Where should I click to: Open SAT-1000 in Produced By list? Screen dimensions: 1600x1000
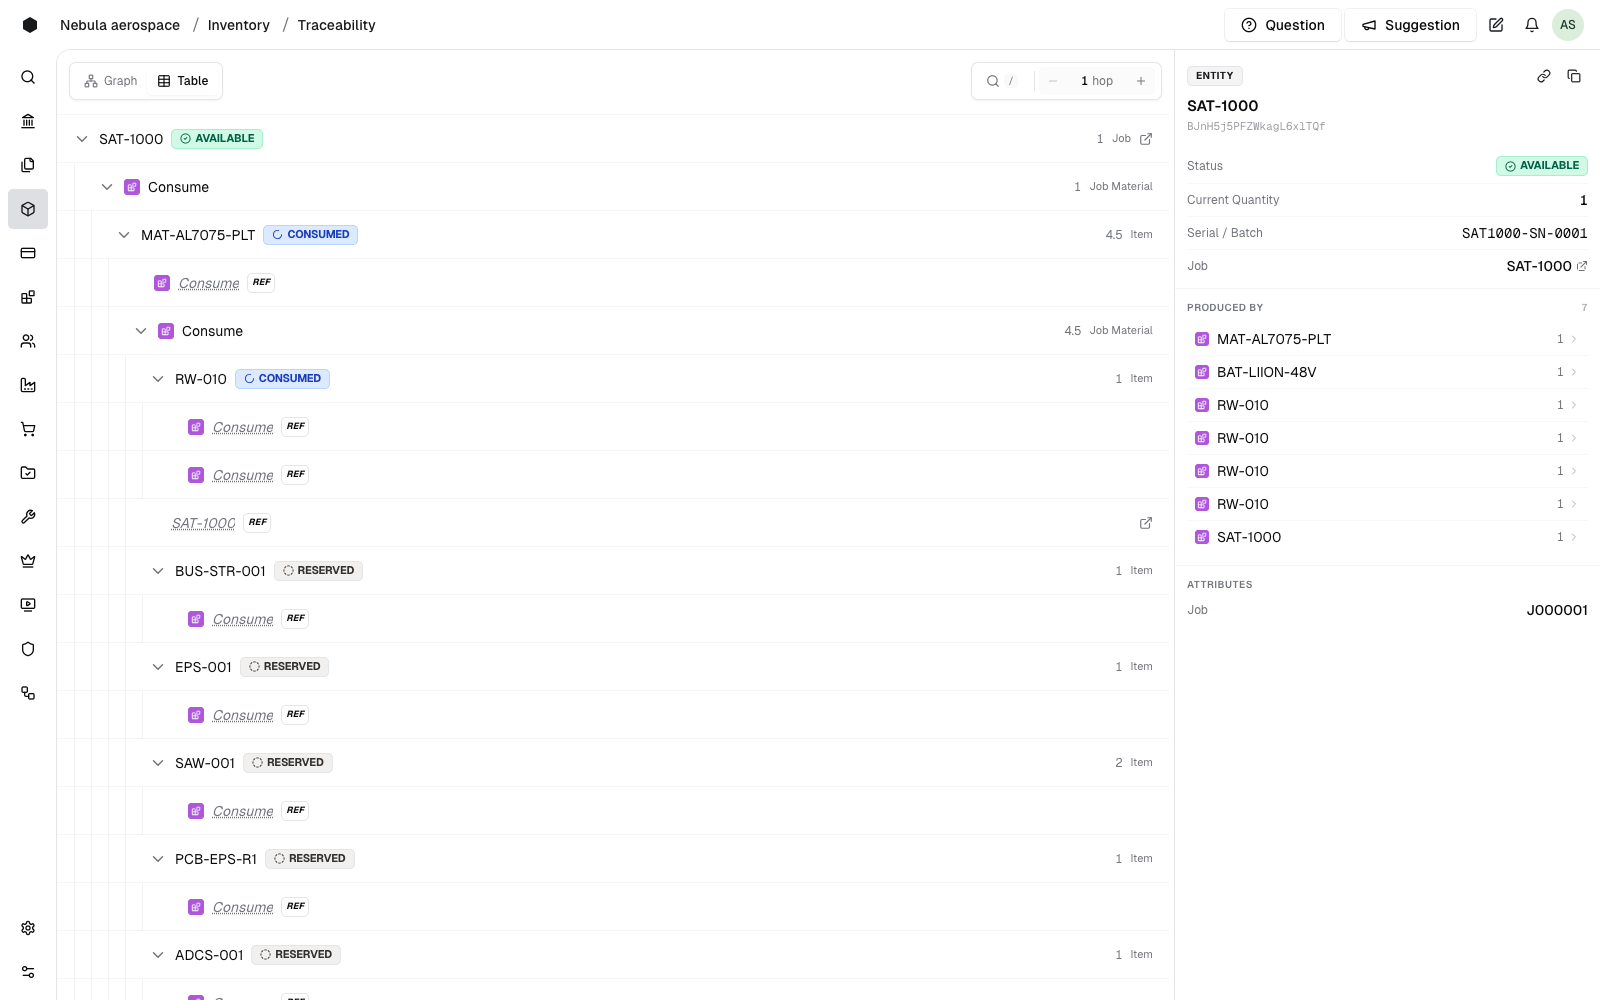1387,537
